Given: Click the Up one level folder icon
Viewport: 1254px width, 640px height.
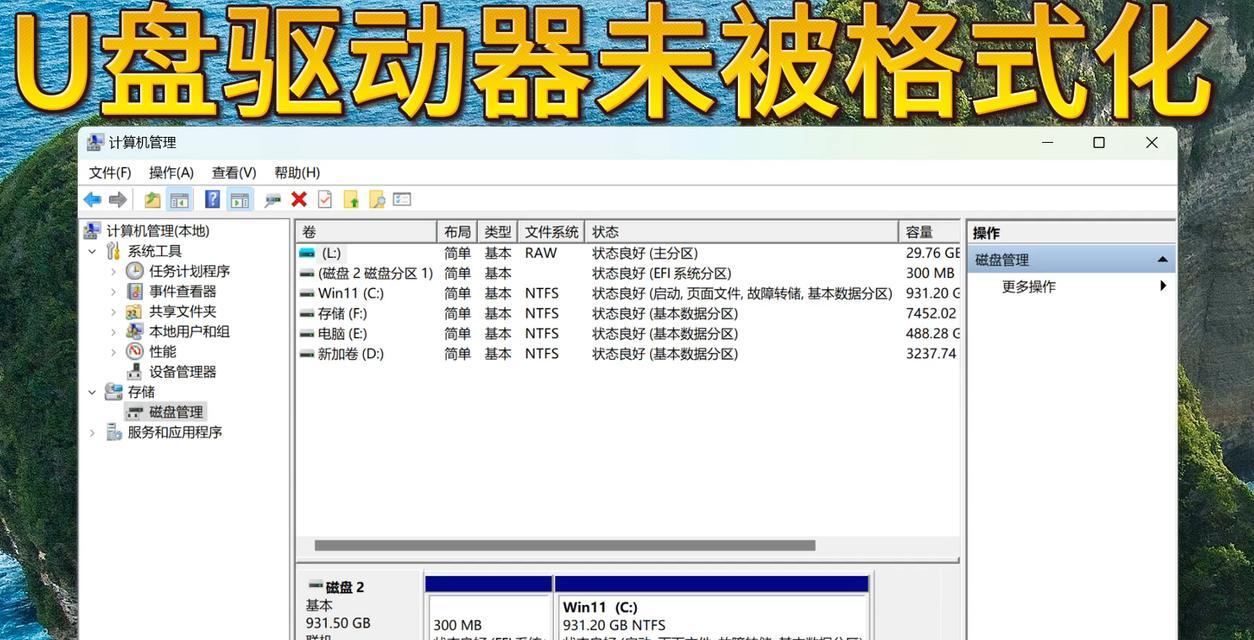Looking at the screenshot, I should pyautogui.click(x=152, y=199).
